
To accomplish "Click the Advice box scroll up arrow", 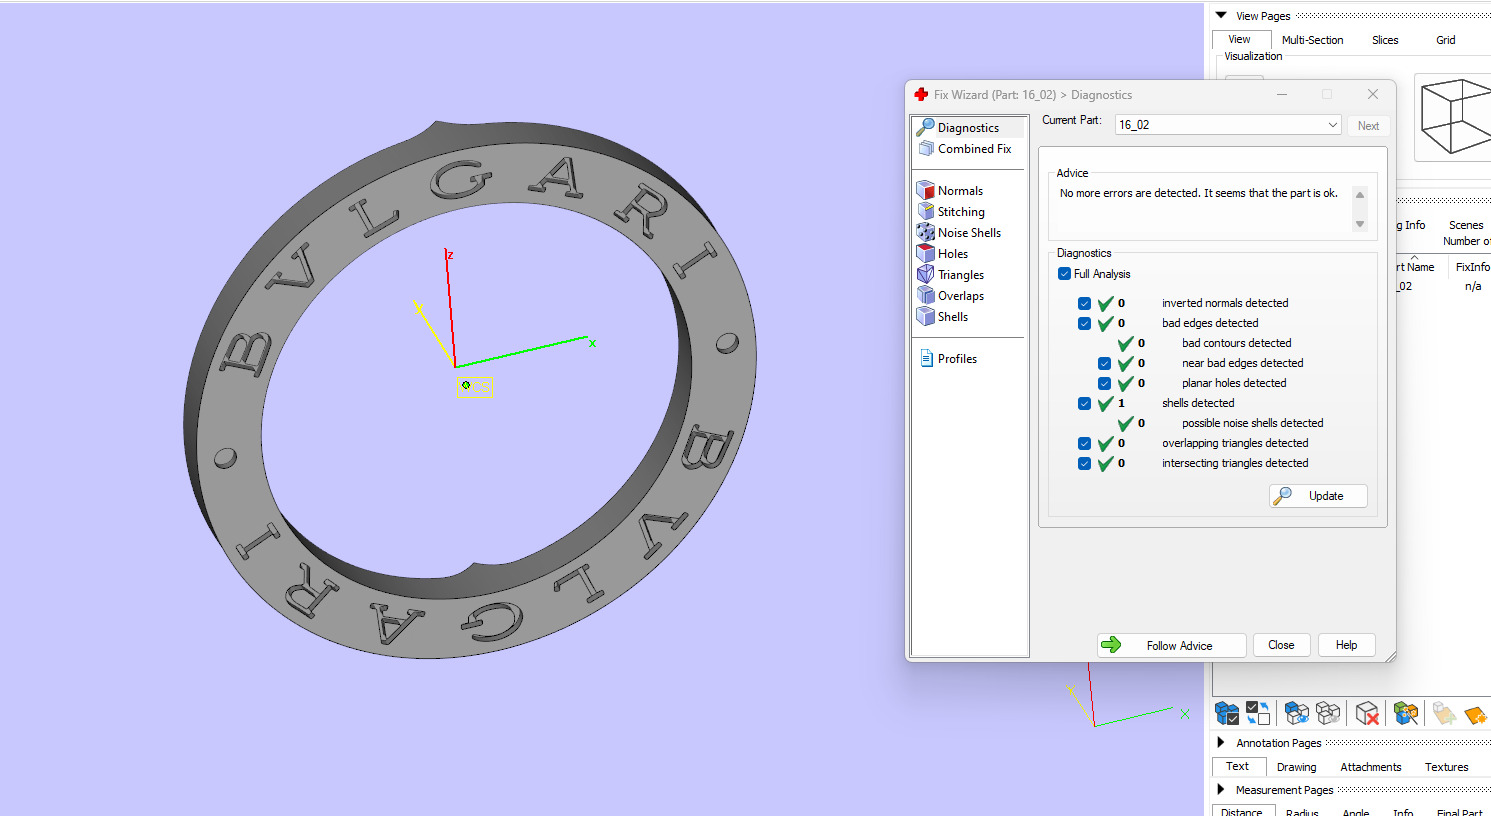I will (1360, 195).
